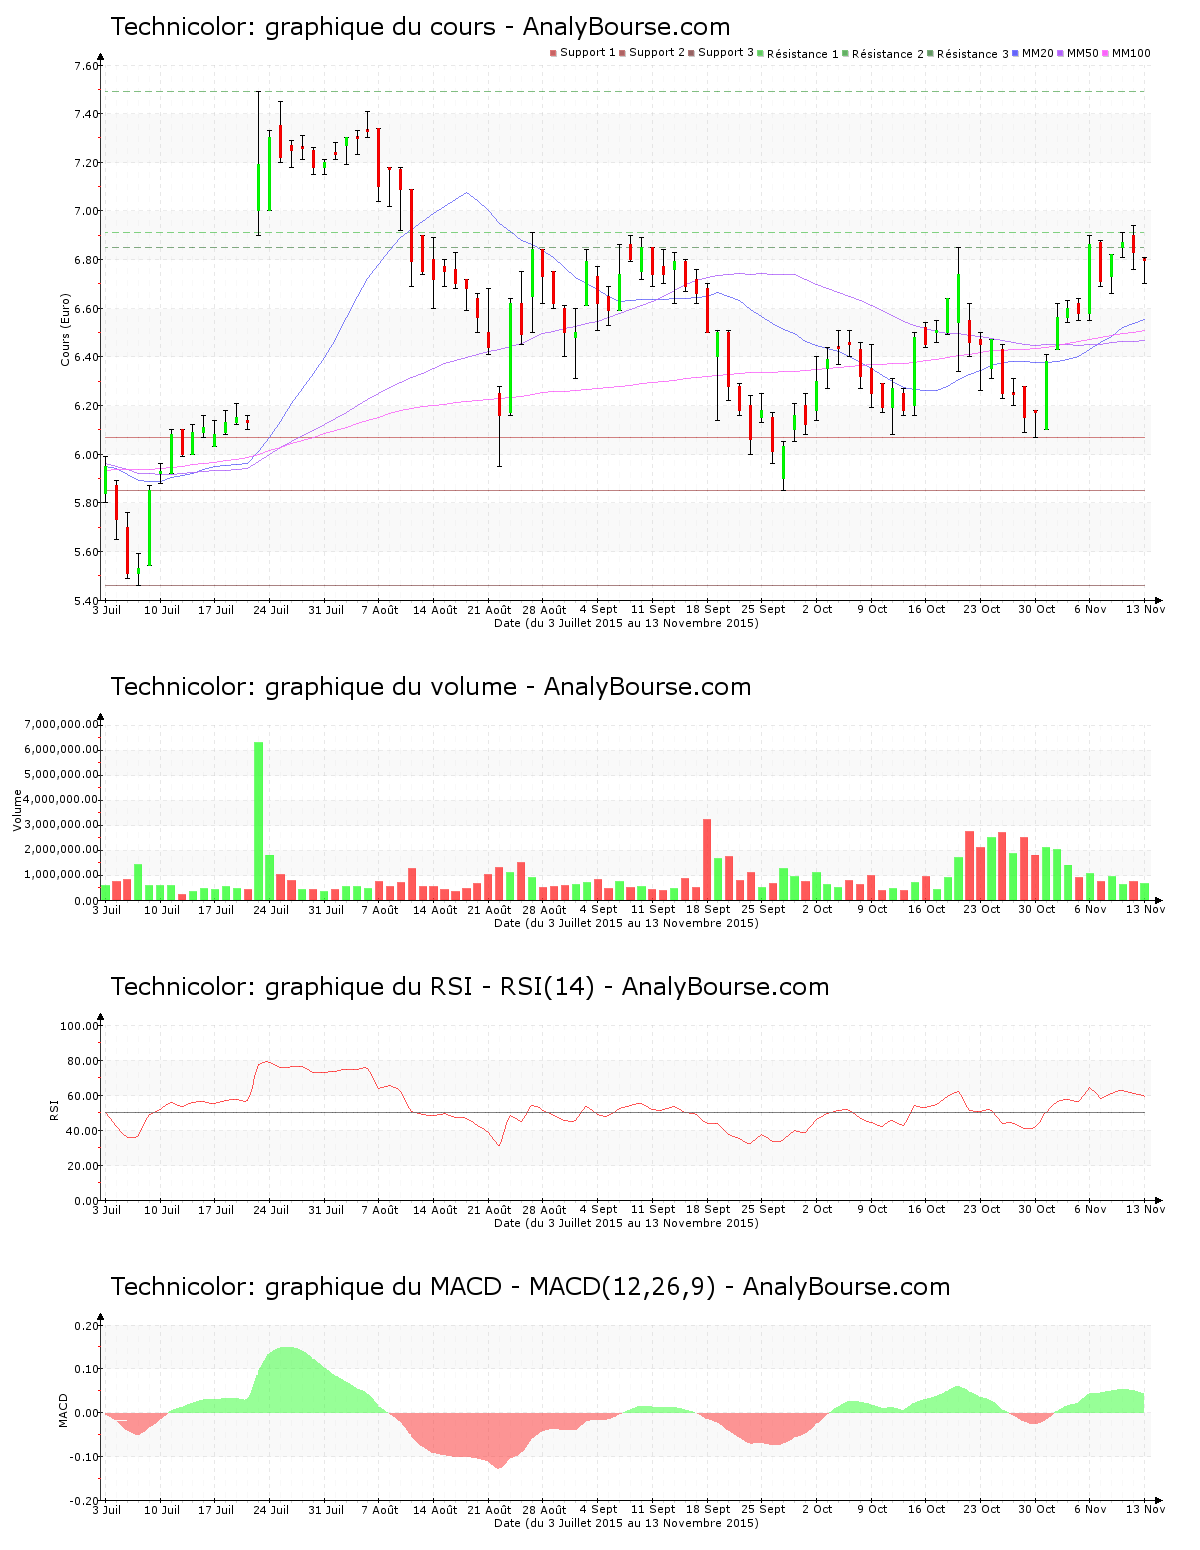Click the Résistance 2 legend entry
The image size is (1200, 1550).
tap(888, 54)
